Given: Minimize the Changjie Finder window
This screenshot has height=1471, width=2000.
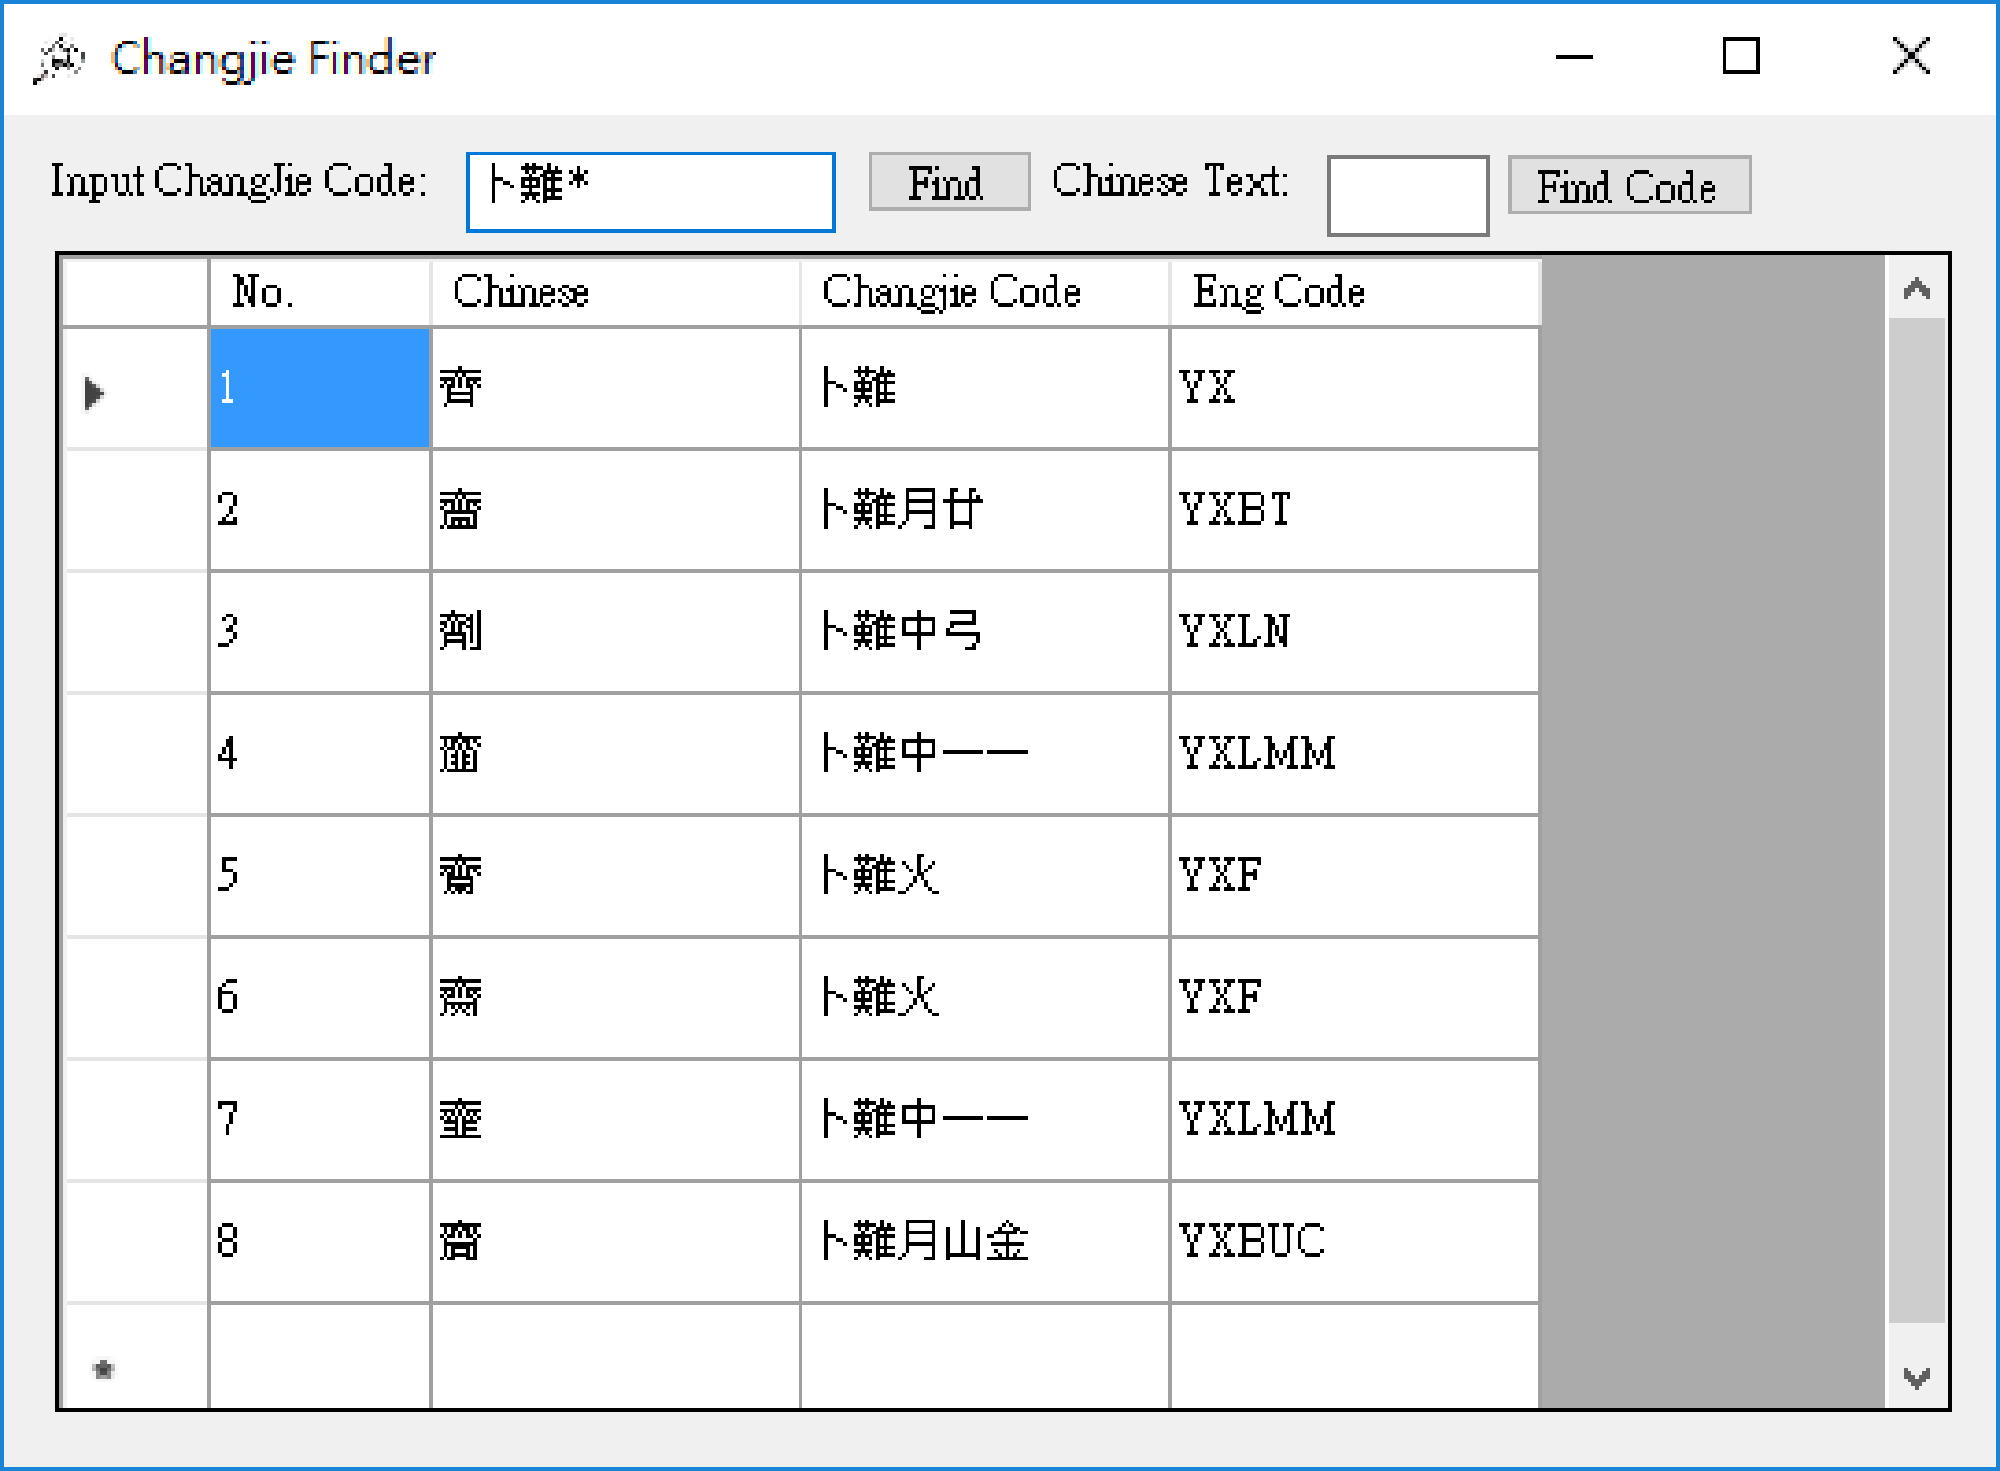Looking at the screenshot, I should (1573, 57).
